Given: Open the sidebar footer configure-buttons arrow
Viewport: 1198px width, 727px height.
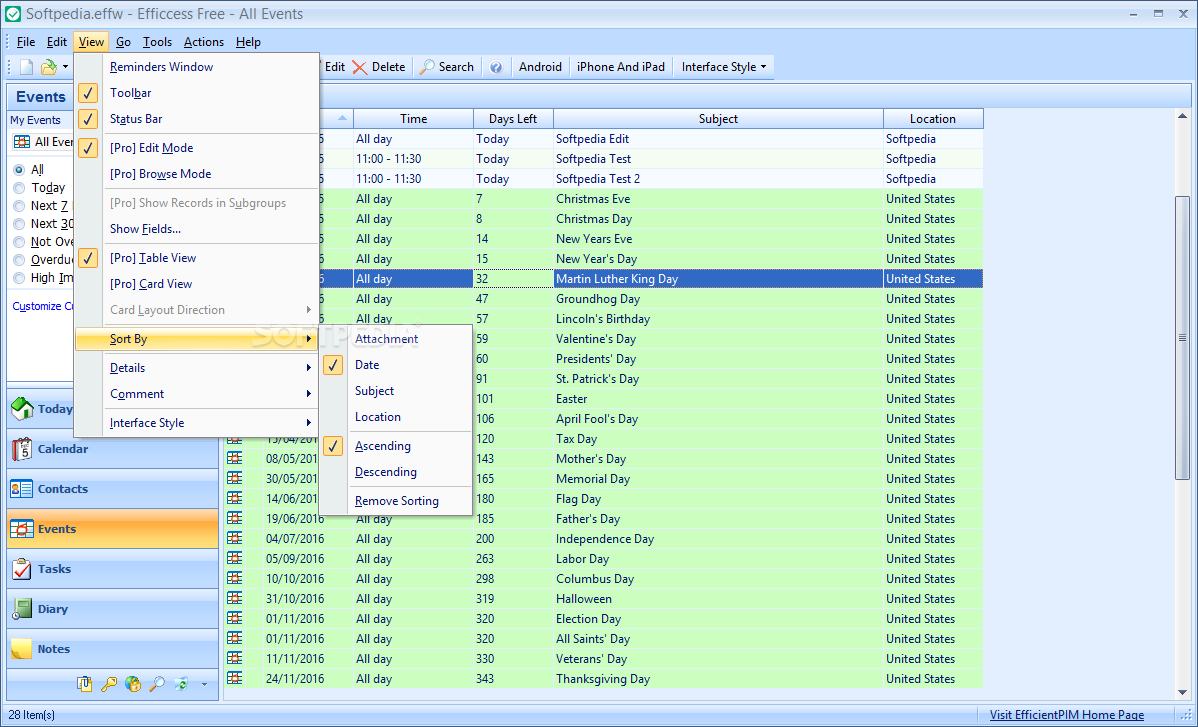Looking at the screenshot, I should 204,684.
